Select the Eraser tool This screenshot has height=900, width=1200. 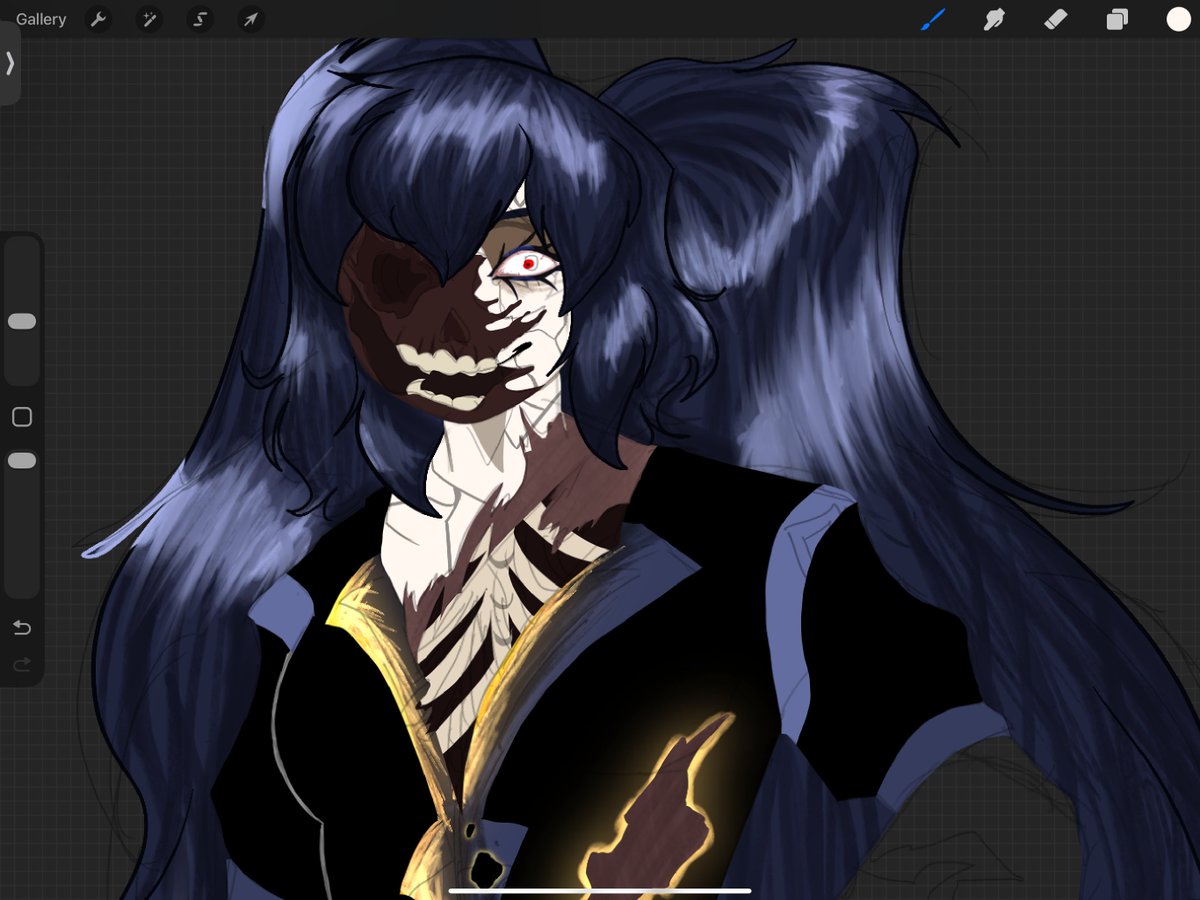[1055, 19]
